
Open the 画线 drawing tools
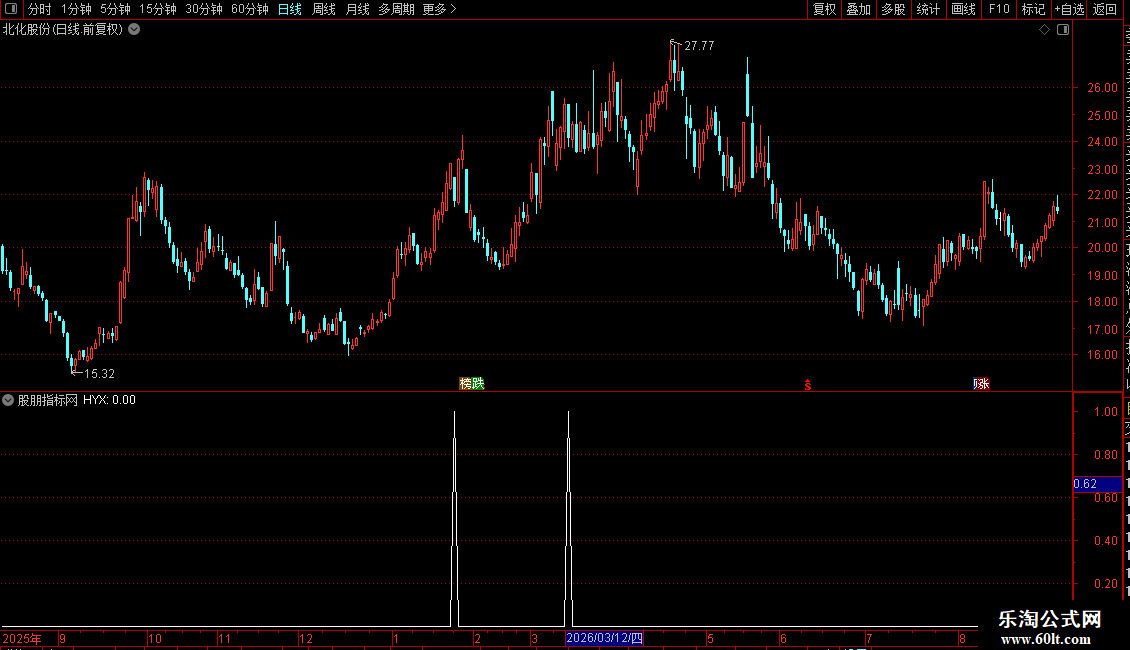pos(964,9)
